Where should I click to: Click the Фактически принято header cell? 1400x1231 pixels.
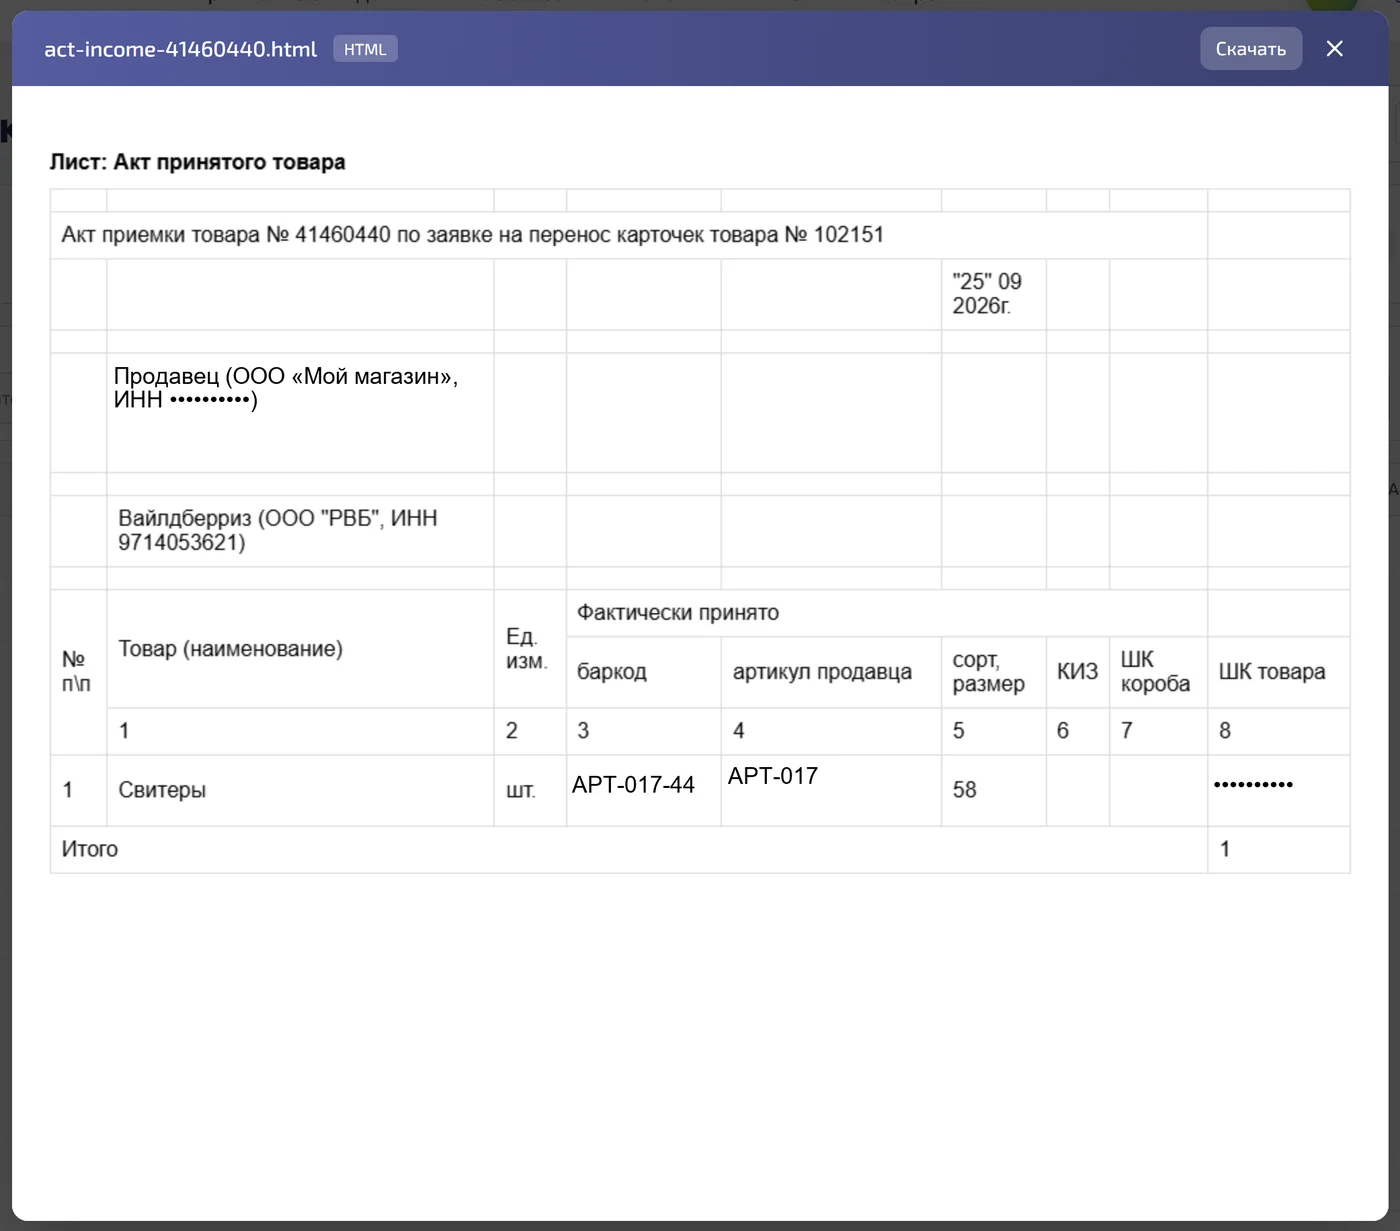[x=886, y=613]
